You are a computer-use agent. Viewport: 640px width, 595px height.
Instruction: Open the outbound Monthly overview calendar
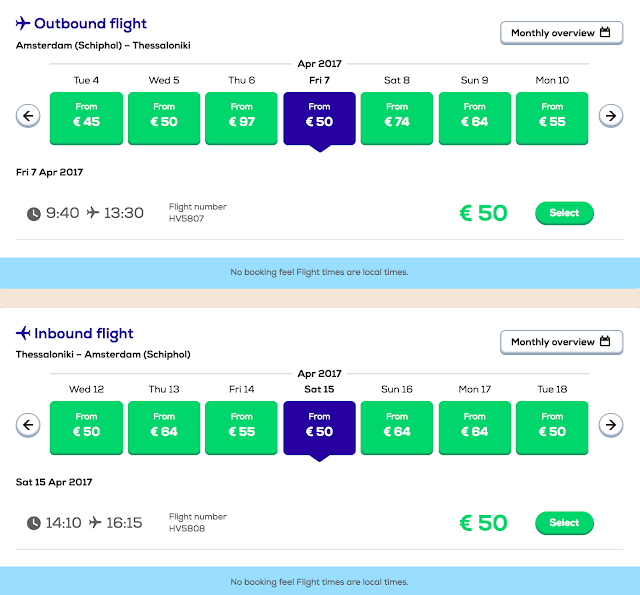click(561, 33)
